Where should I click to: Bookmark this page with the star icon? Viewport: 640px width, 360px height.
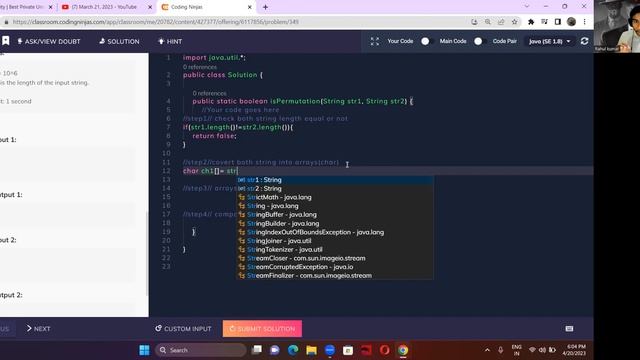tap(514, 22)
